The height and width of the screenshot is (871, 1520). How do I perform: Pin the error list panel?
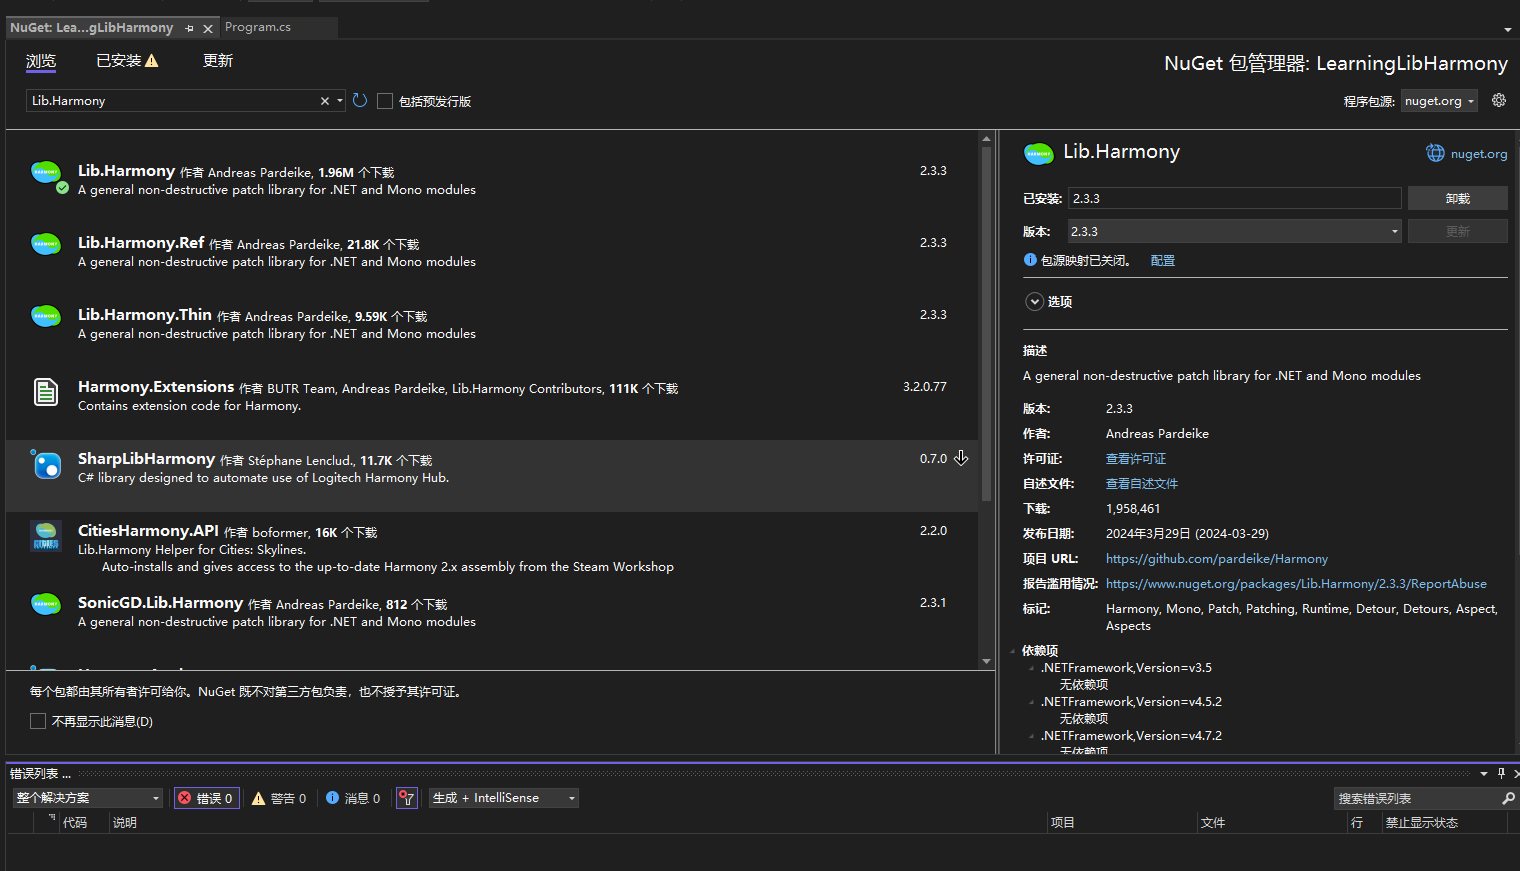[x=1501, y=773]
